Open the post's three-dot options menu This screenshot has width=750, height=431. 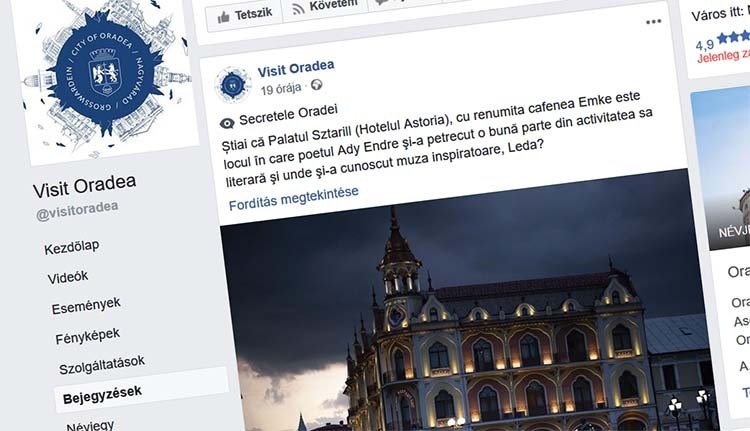653,22
